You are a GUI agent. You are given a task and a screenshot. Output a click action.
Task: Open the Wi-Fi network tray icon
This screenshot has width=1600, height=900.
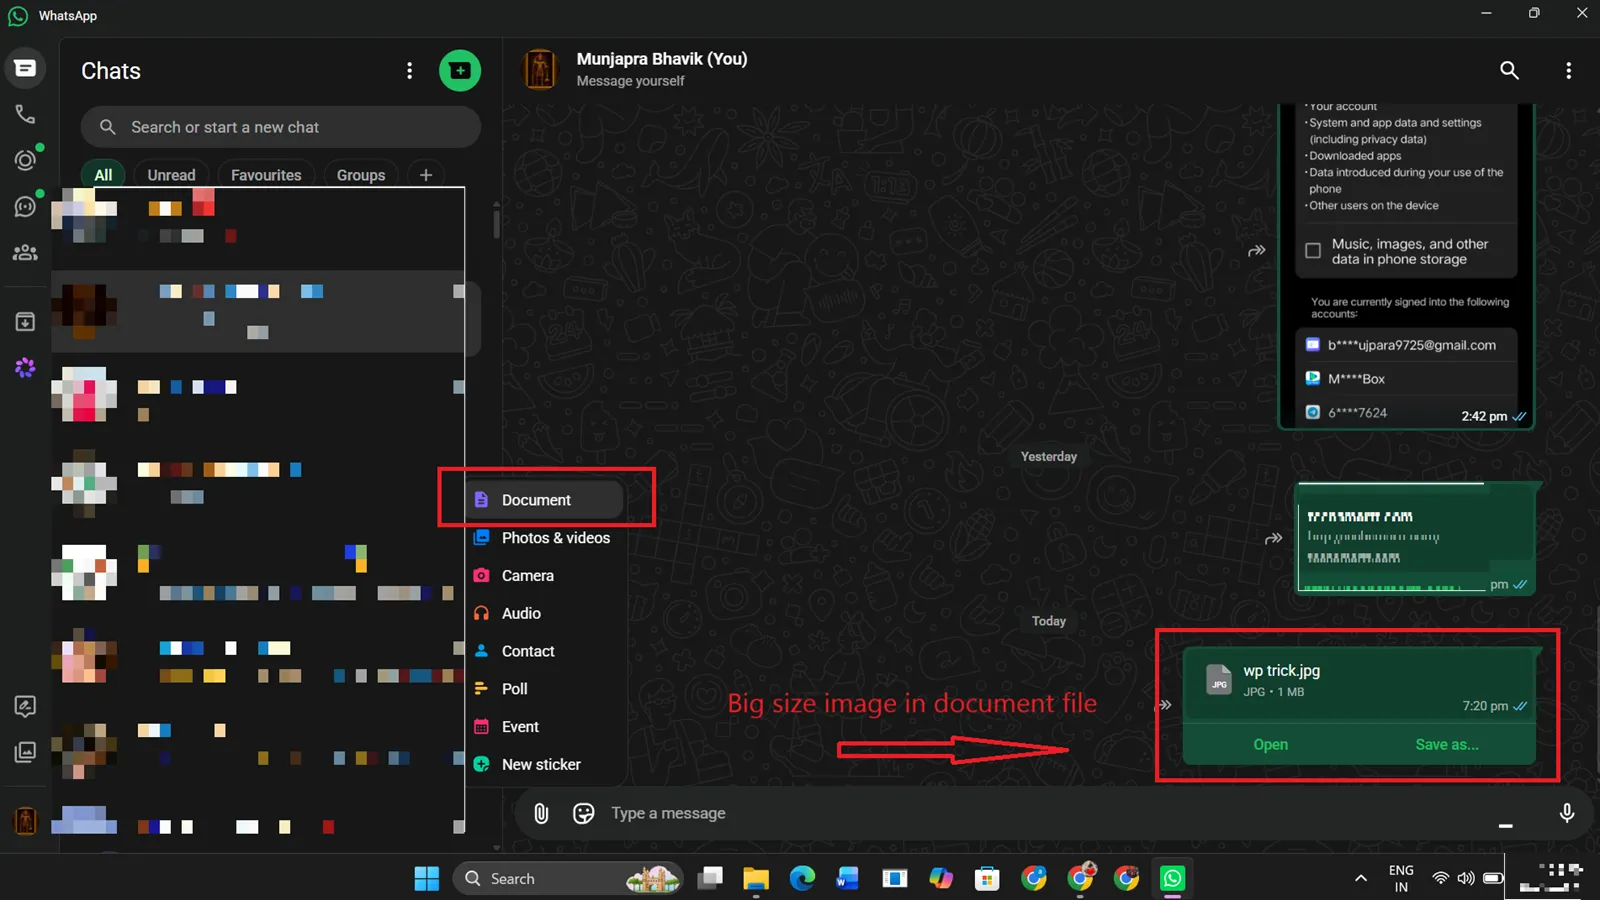pos(1440,878)
